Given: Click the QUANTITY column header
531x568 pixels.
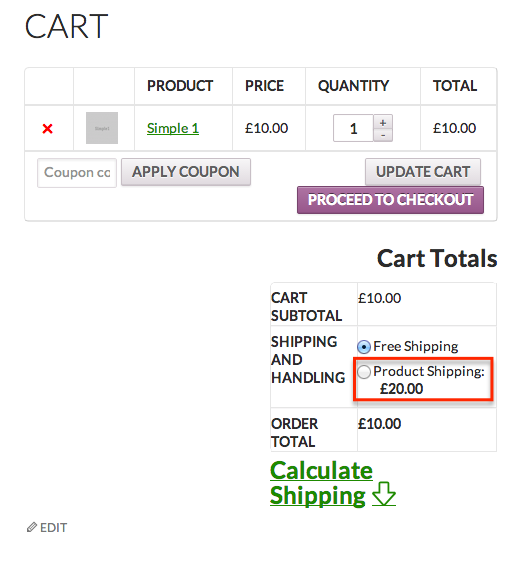Looking at the screenshot, I should [x=354, y=86].
